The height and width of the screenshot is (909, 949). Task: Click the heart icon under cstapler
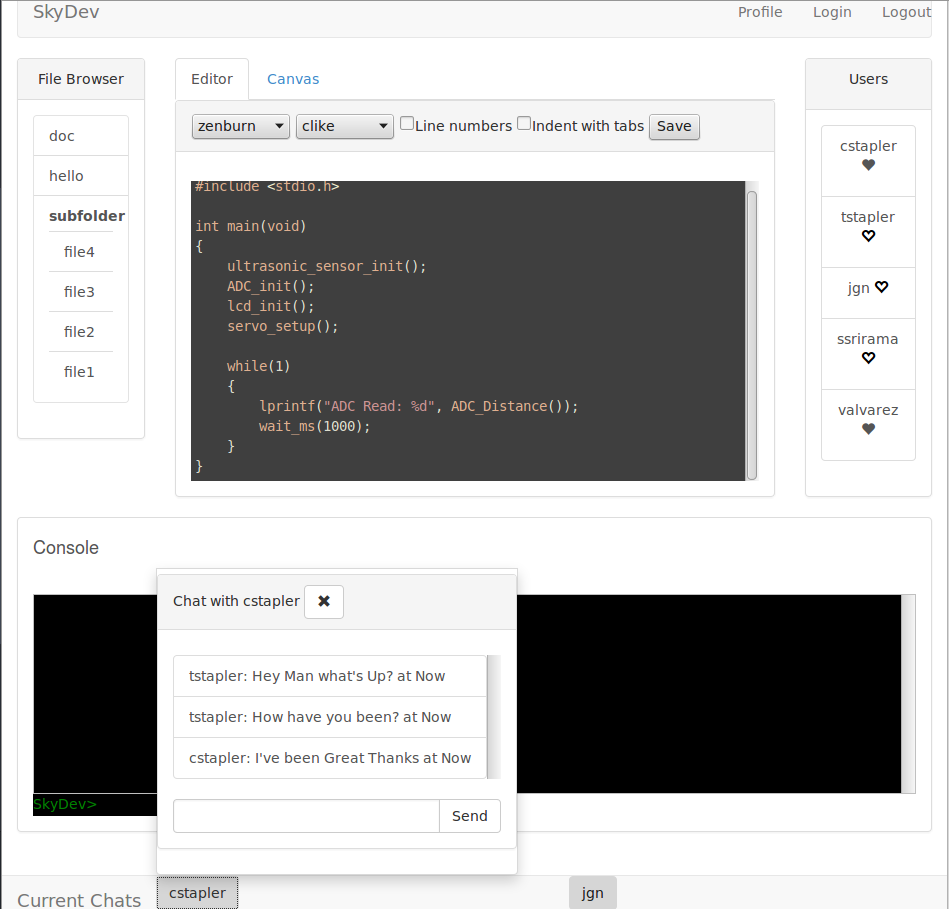point(868,165)
